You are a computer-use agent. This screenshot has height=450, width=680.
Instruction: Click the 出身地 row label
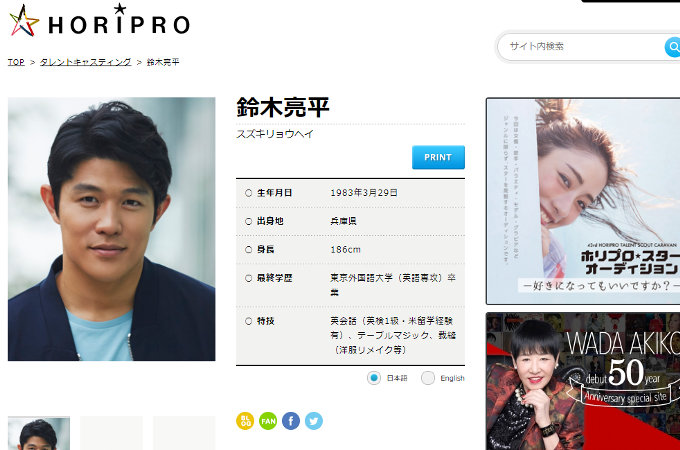coord(270,221)
